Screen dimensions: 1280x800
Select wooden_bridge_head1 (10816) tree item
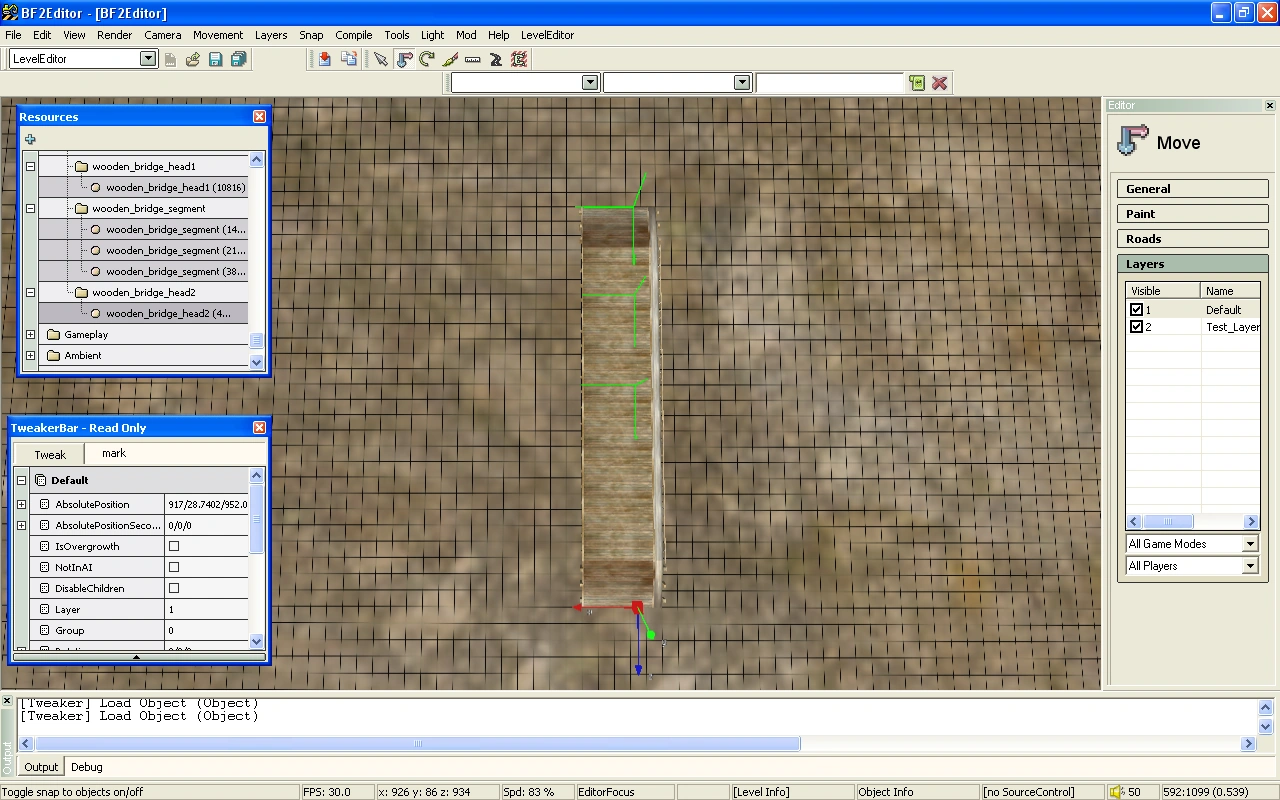coord(175,188)
